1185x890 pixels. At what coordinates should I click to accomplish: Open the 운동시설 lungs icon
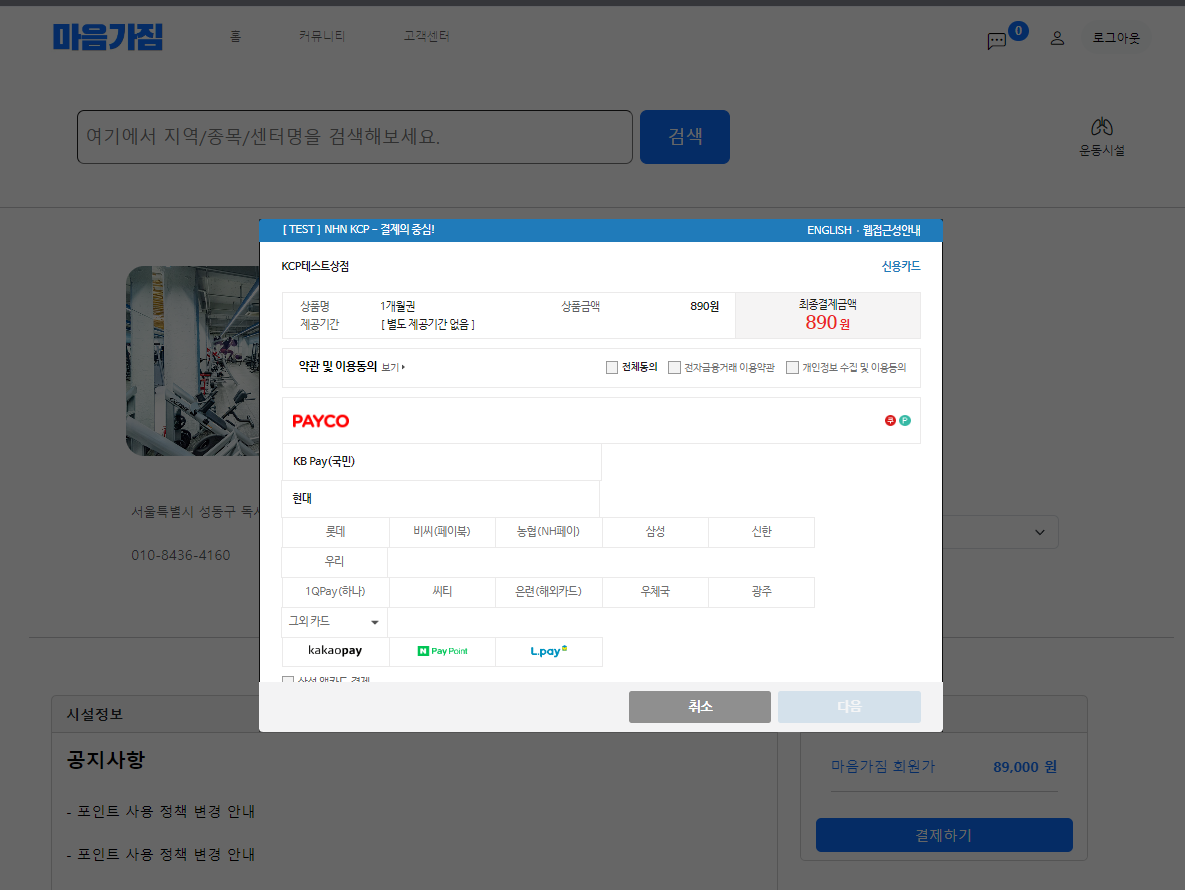(x=1101, y=127)
